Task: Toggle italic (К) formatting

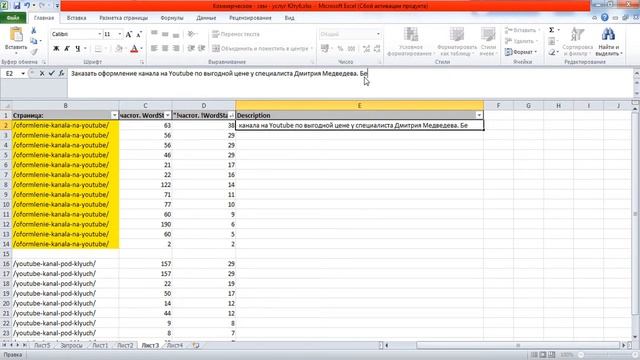Action: click(x=67, y=49)
